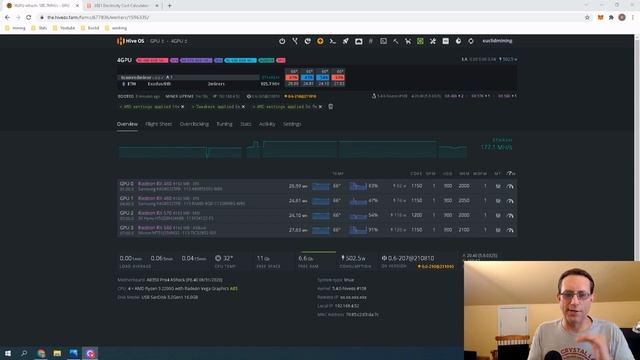The width and height of the screenshot is (640, 360).
Task: Click the browser address bar
Action: click(x=310, y=18)
